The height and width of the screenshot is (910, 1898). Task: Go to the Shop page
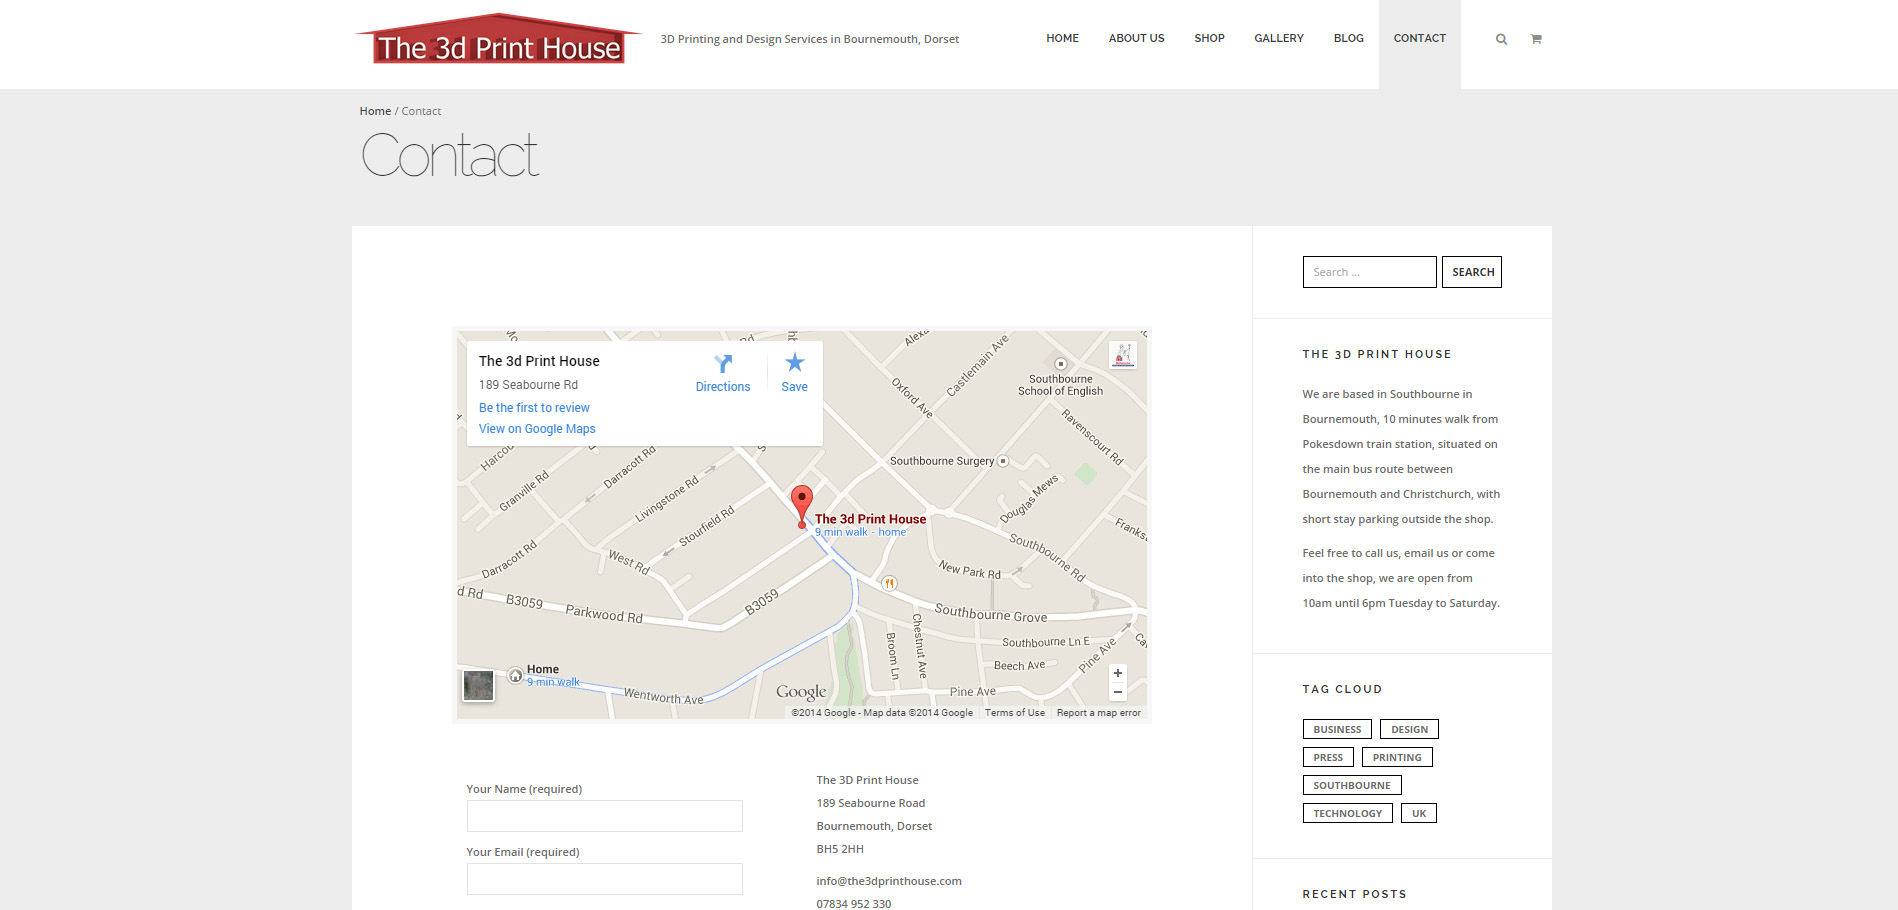tap(1209, 38)
